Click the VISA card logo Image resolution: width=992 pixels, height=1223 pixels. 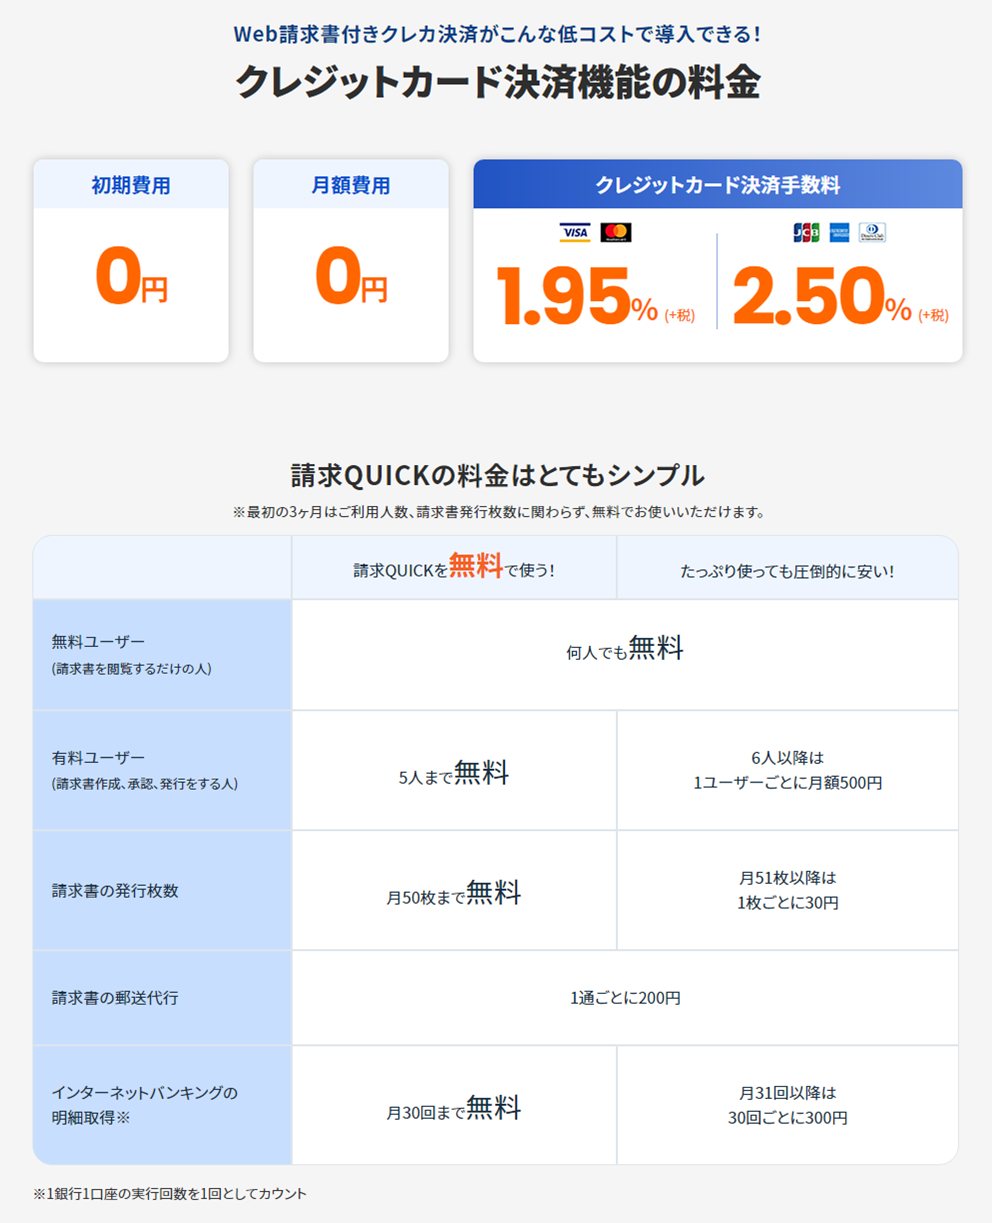[575, 233]
